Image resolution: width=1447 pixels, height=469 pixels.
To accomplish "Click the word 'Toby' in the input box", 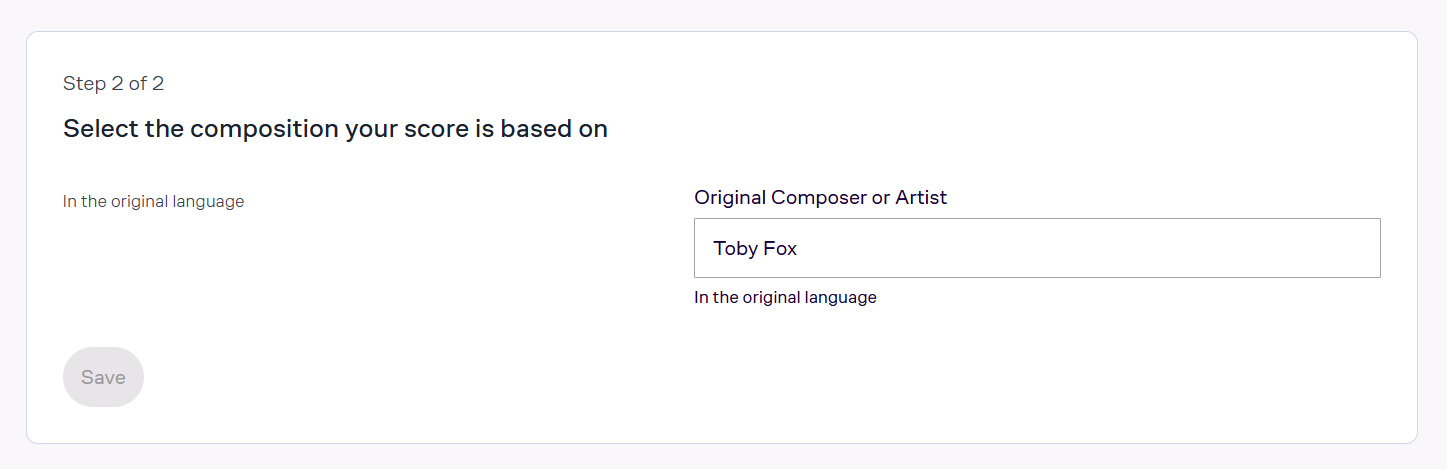I will pyautogui.click(x=736, y=248).
